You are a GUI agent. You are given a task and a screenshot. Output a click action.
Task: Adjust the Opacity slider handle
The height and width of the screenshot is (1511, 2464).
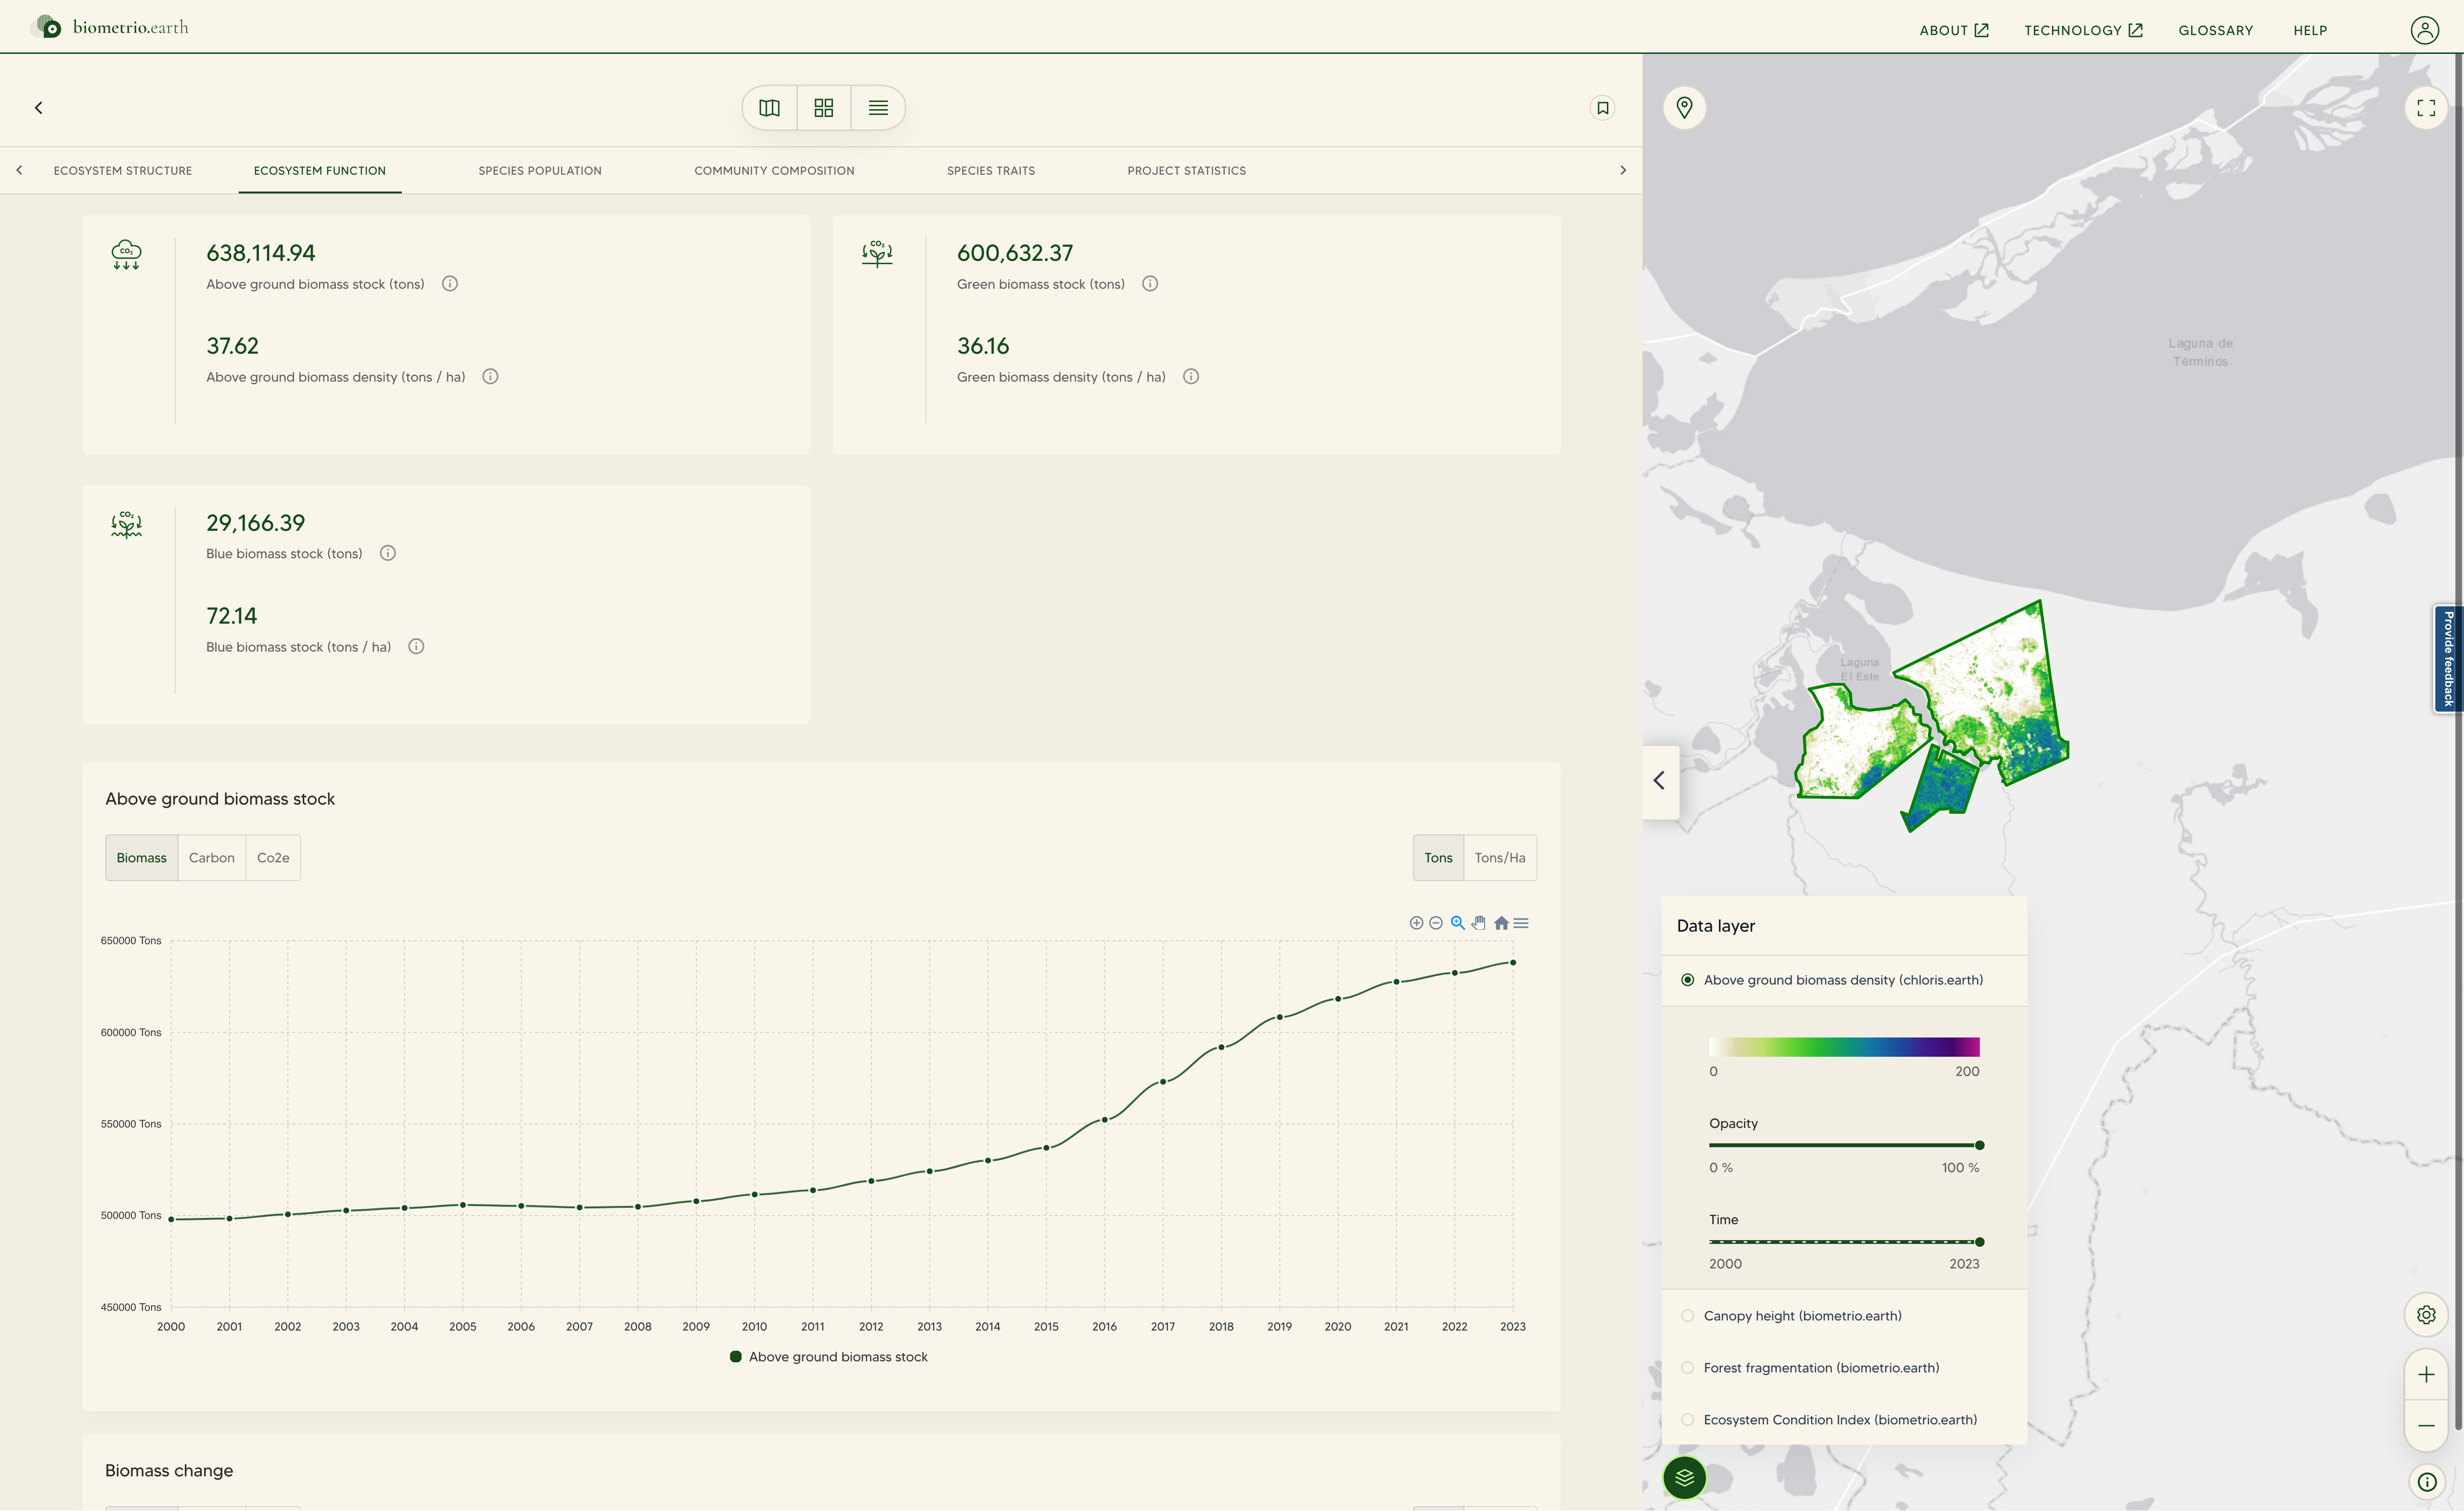(1979, 1146)
